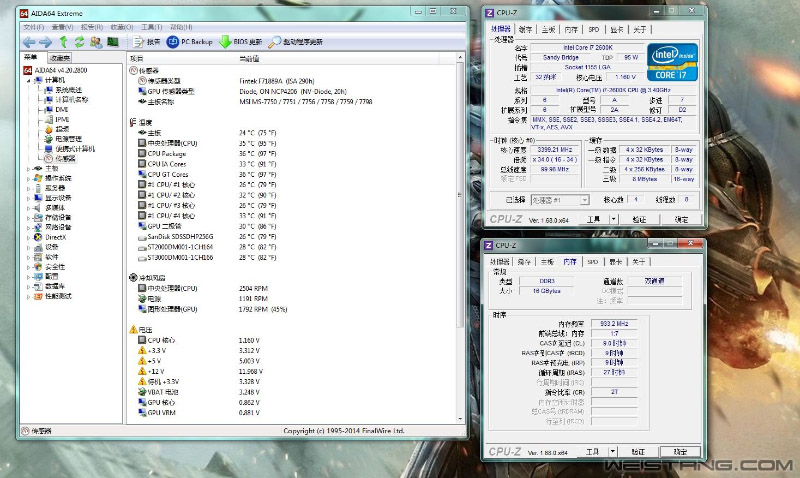
Task: Open the 帮助(H) menu in AIDA64
Action: click(x=181, y=27)
